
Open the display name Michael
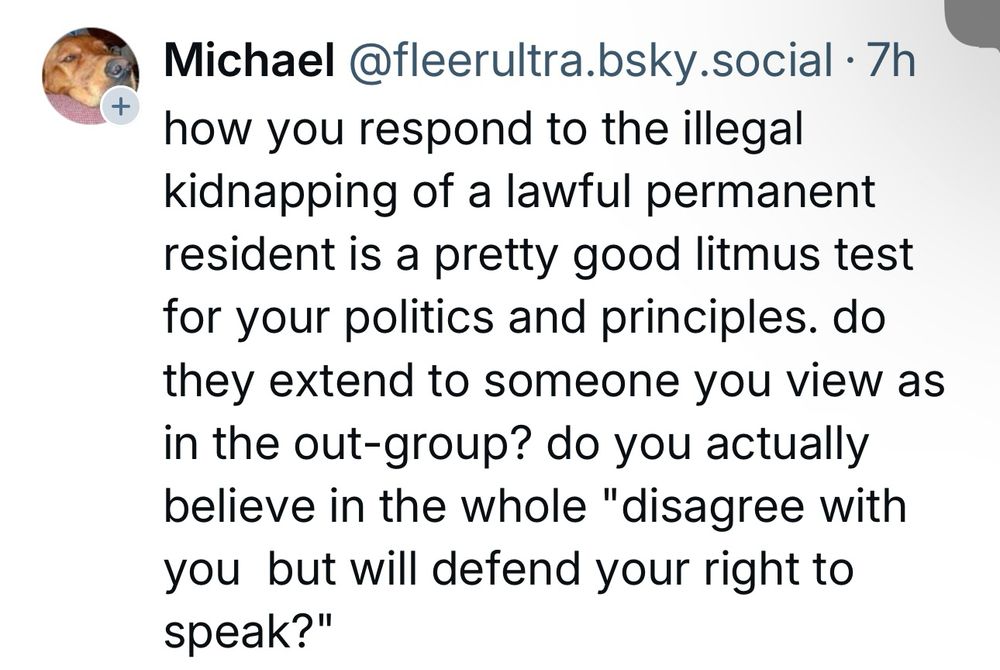coord(249,61)
